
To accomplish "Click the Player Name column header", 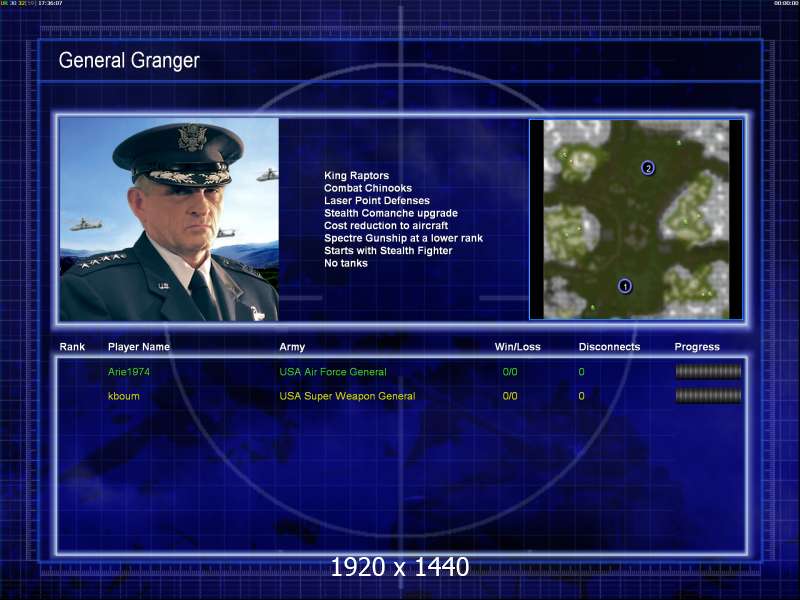I will tap(139, 347).
